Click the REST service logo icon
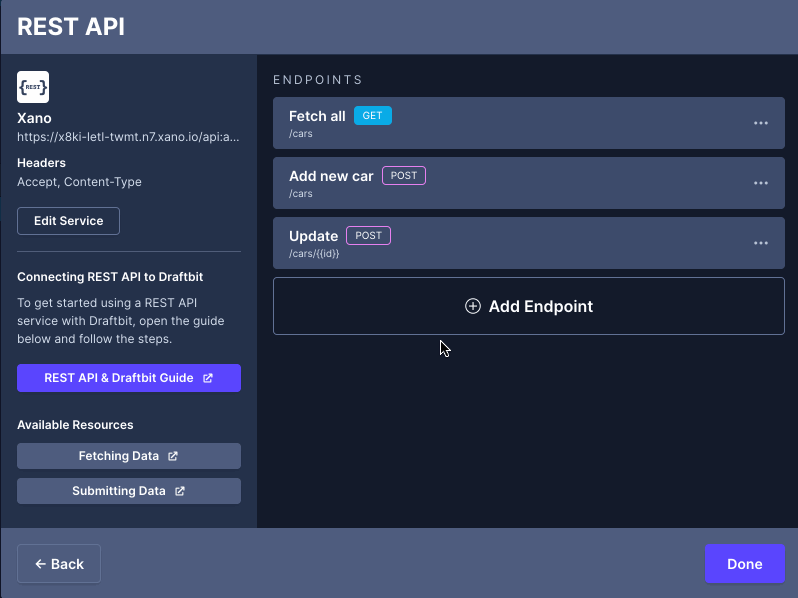 [33, 87]
